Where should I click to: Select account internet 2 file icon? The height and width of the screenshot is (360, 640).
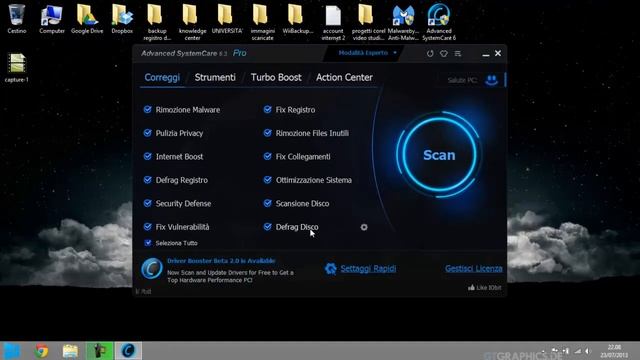(333, 22)
